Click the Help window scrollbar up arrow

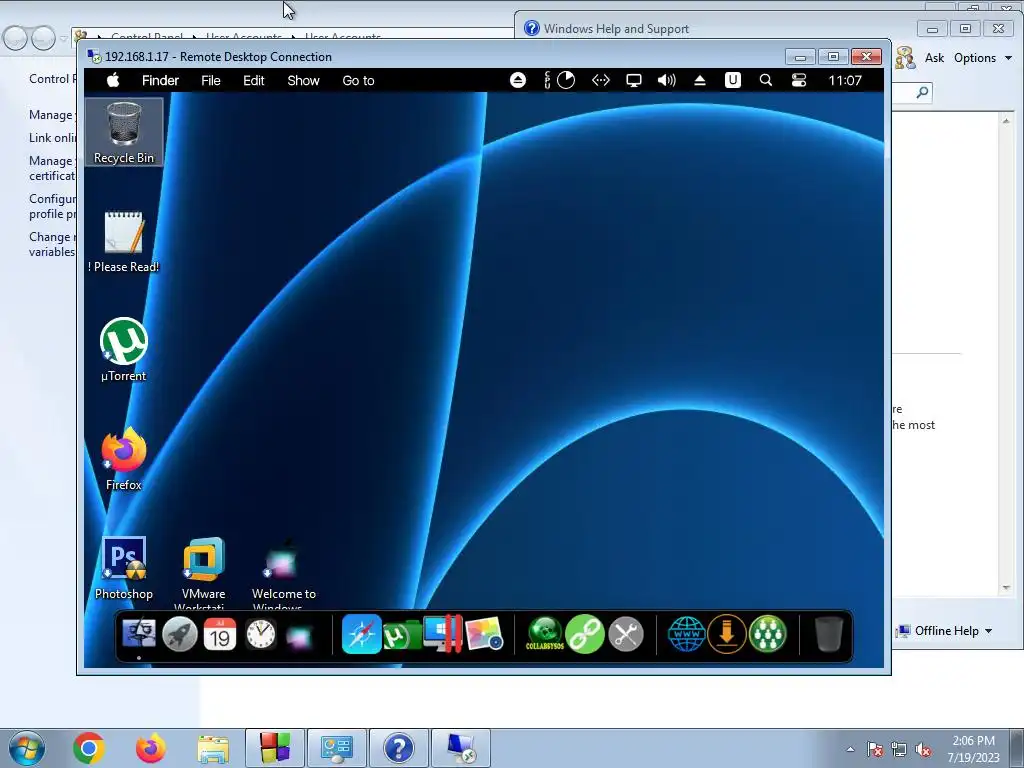coord(1006,121)
